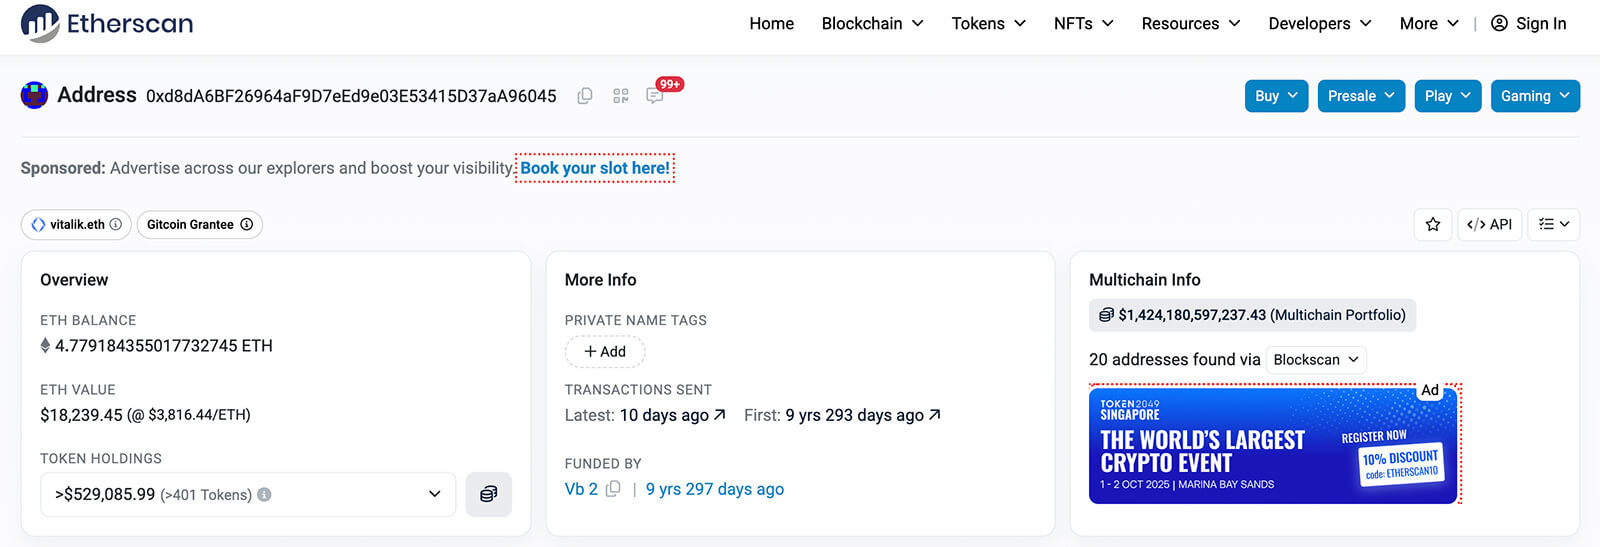
Task: Click the API button
Action: click(x=1489, y=225)
